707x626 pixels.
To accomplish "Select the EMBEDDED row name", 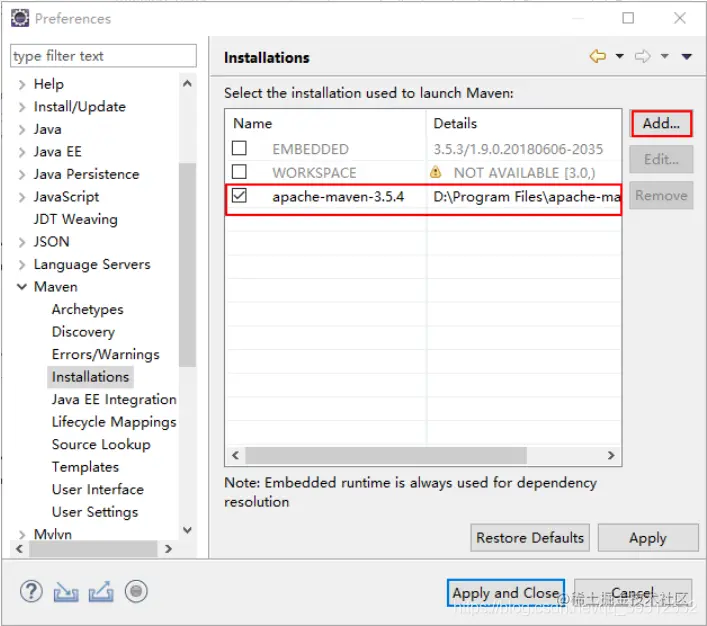I will pos(310,149).
